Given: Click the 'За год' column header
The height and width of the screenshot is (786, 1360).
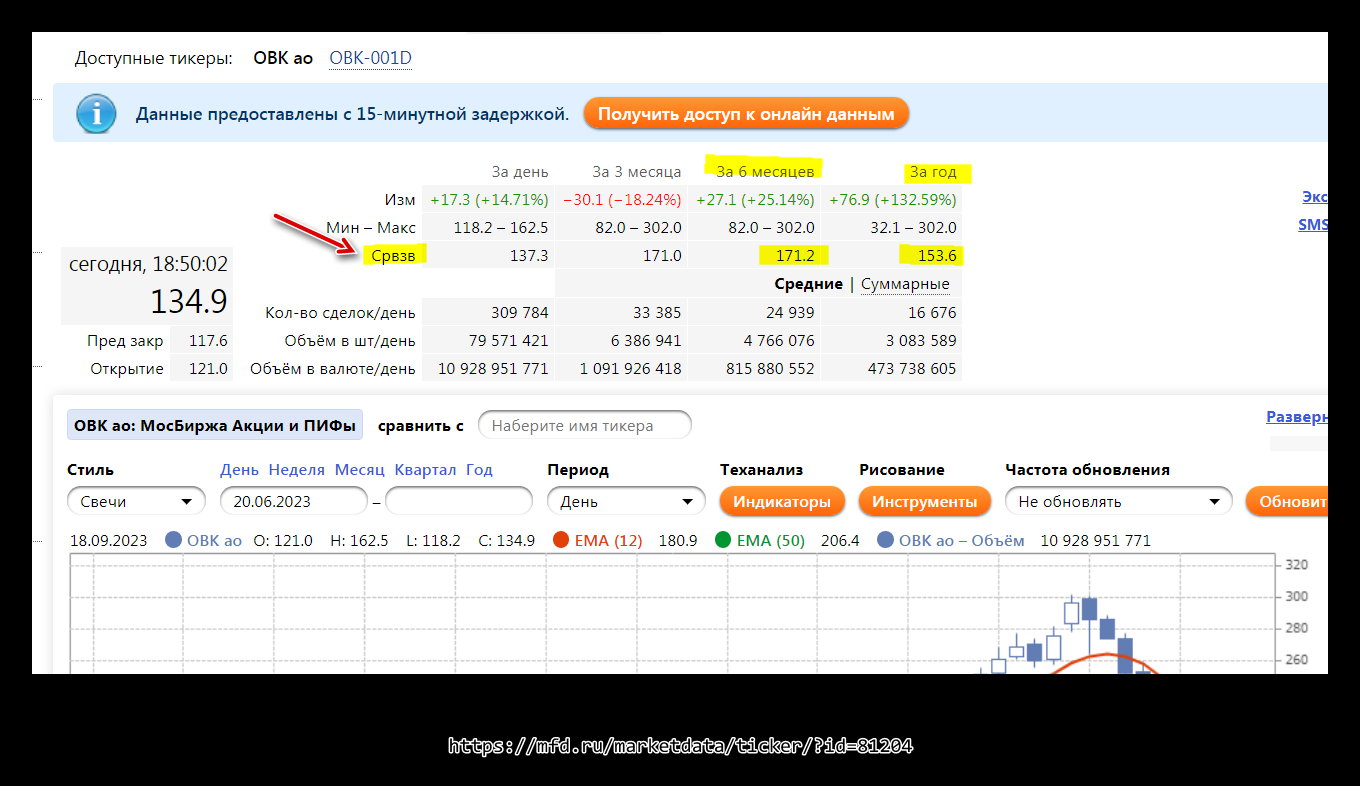Looking at the screenshot, I should point(933,172).
